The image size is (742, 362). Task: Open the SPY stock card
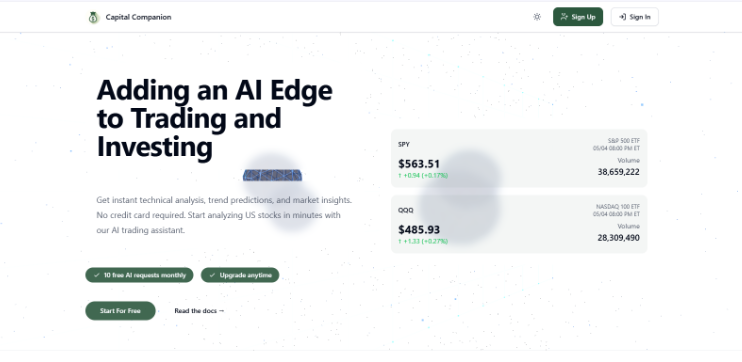click(519, 158)
